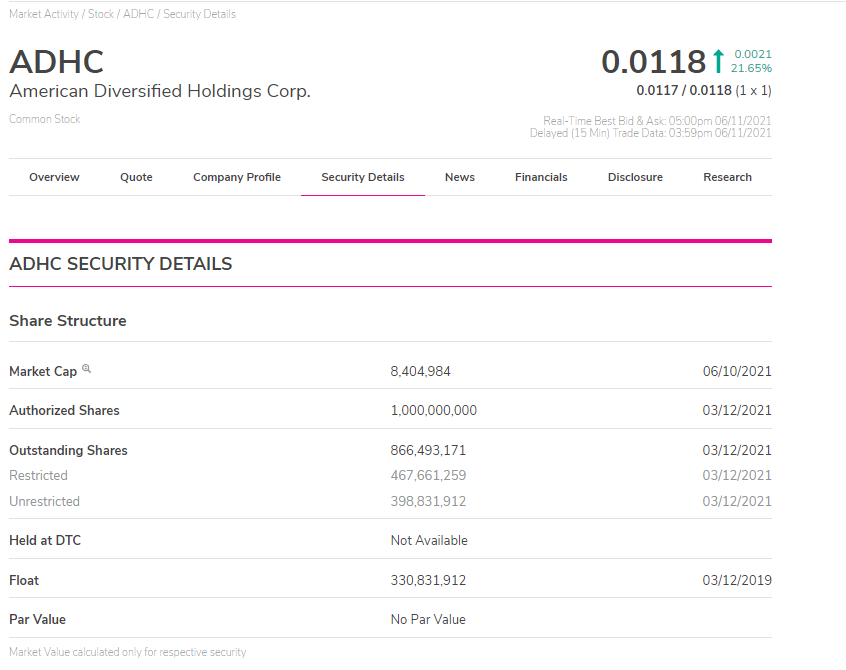The width and height of the screenshot is (846, 670).
Task: Click the ADHC breadcrumb link
Action: (138, 14)
